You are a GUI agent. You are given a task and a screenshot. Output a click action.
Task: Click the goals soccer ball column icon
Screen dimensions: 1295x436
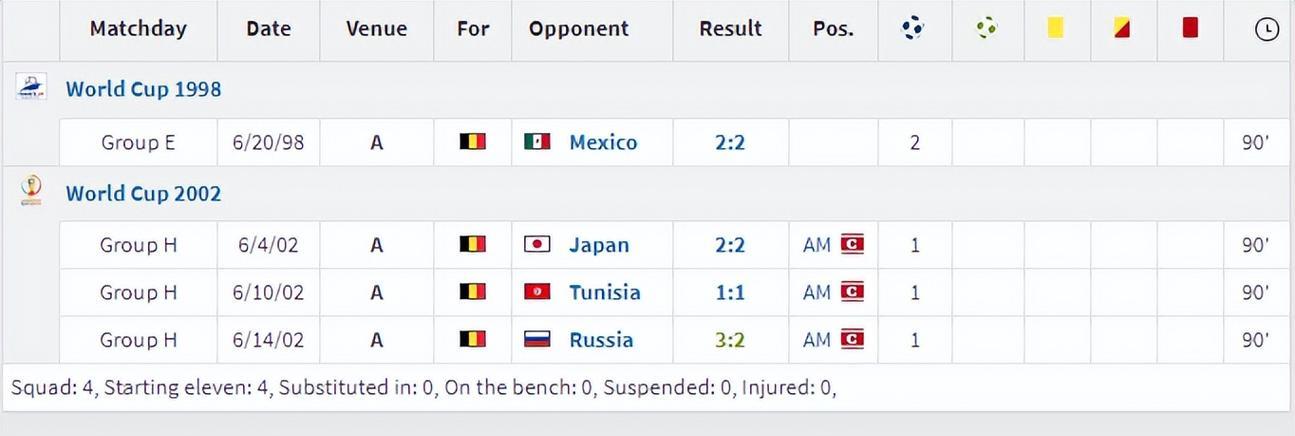coord(913,28)
